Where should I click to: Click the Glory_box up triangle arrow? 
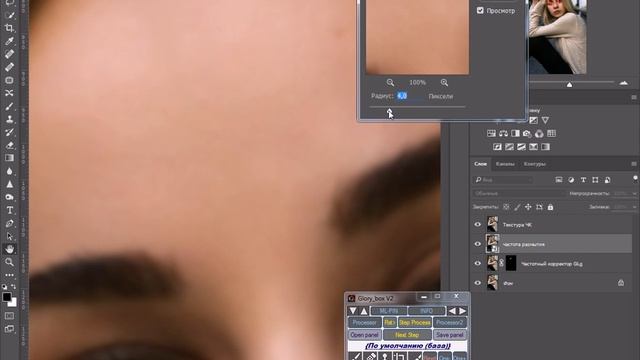coord(364,311)
